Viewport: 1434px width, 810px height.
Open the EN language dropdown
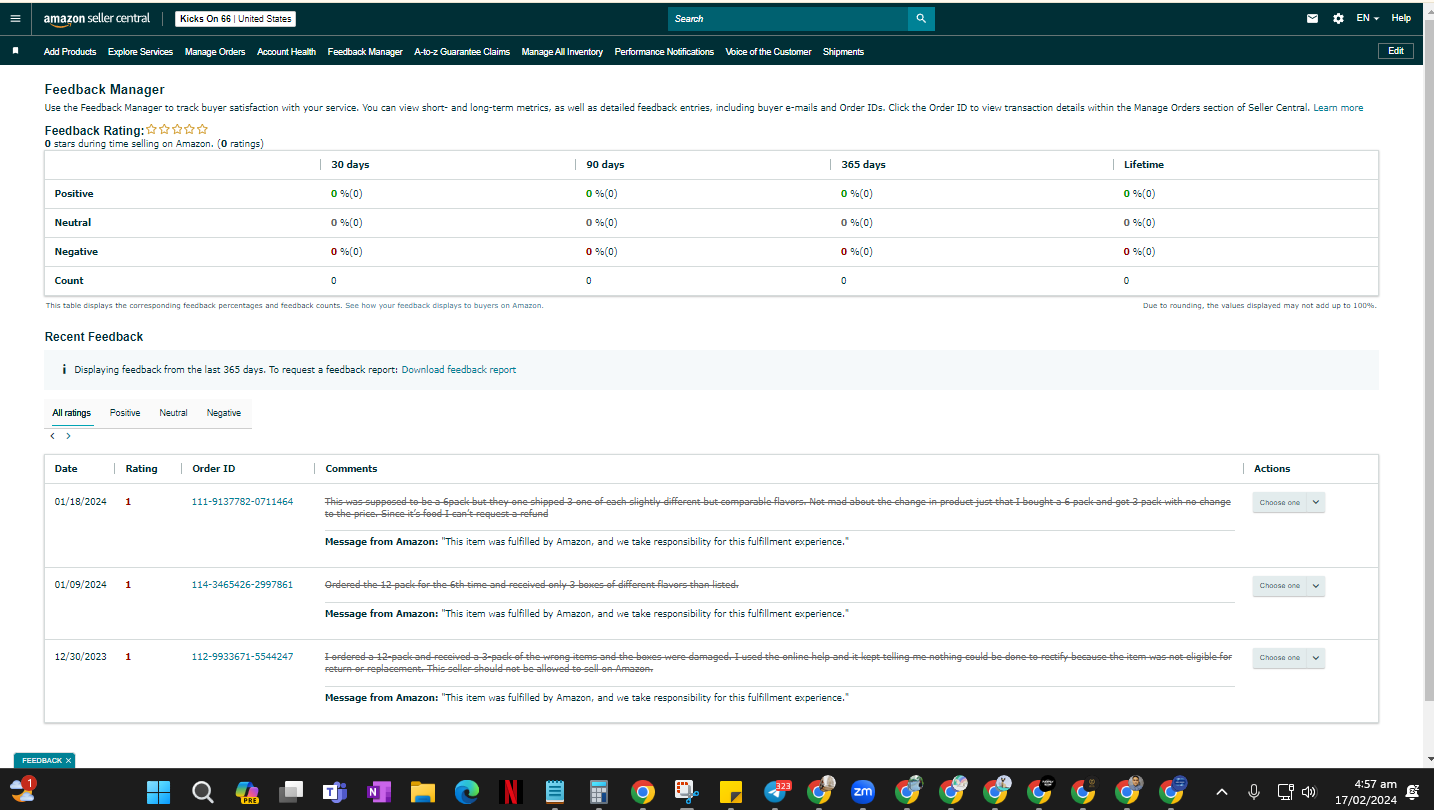(x=1367, y=19)
